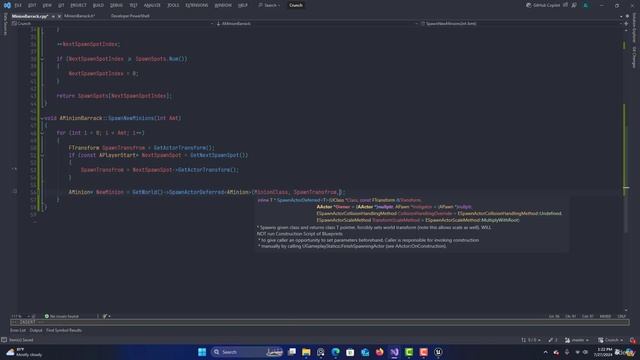Open Find Symbol Results tab
This screenshot has width=640, height=360.
pos(64,330)
